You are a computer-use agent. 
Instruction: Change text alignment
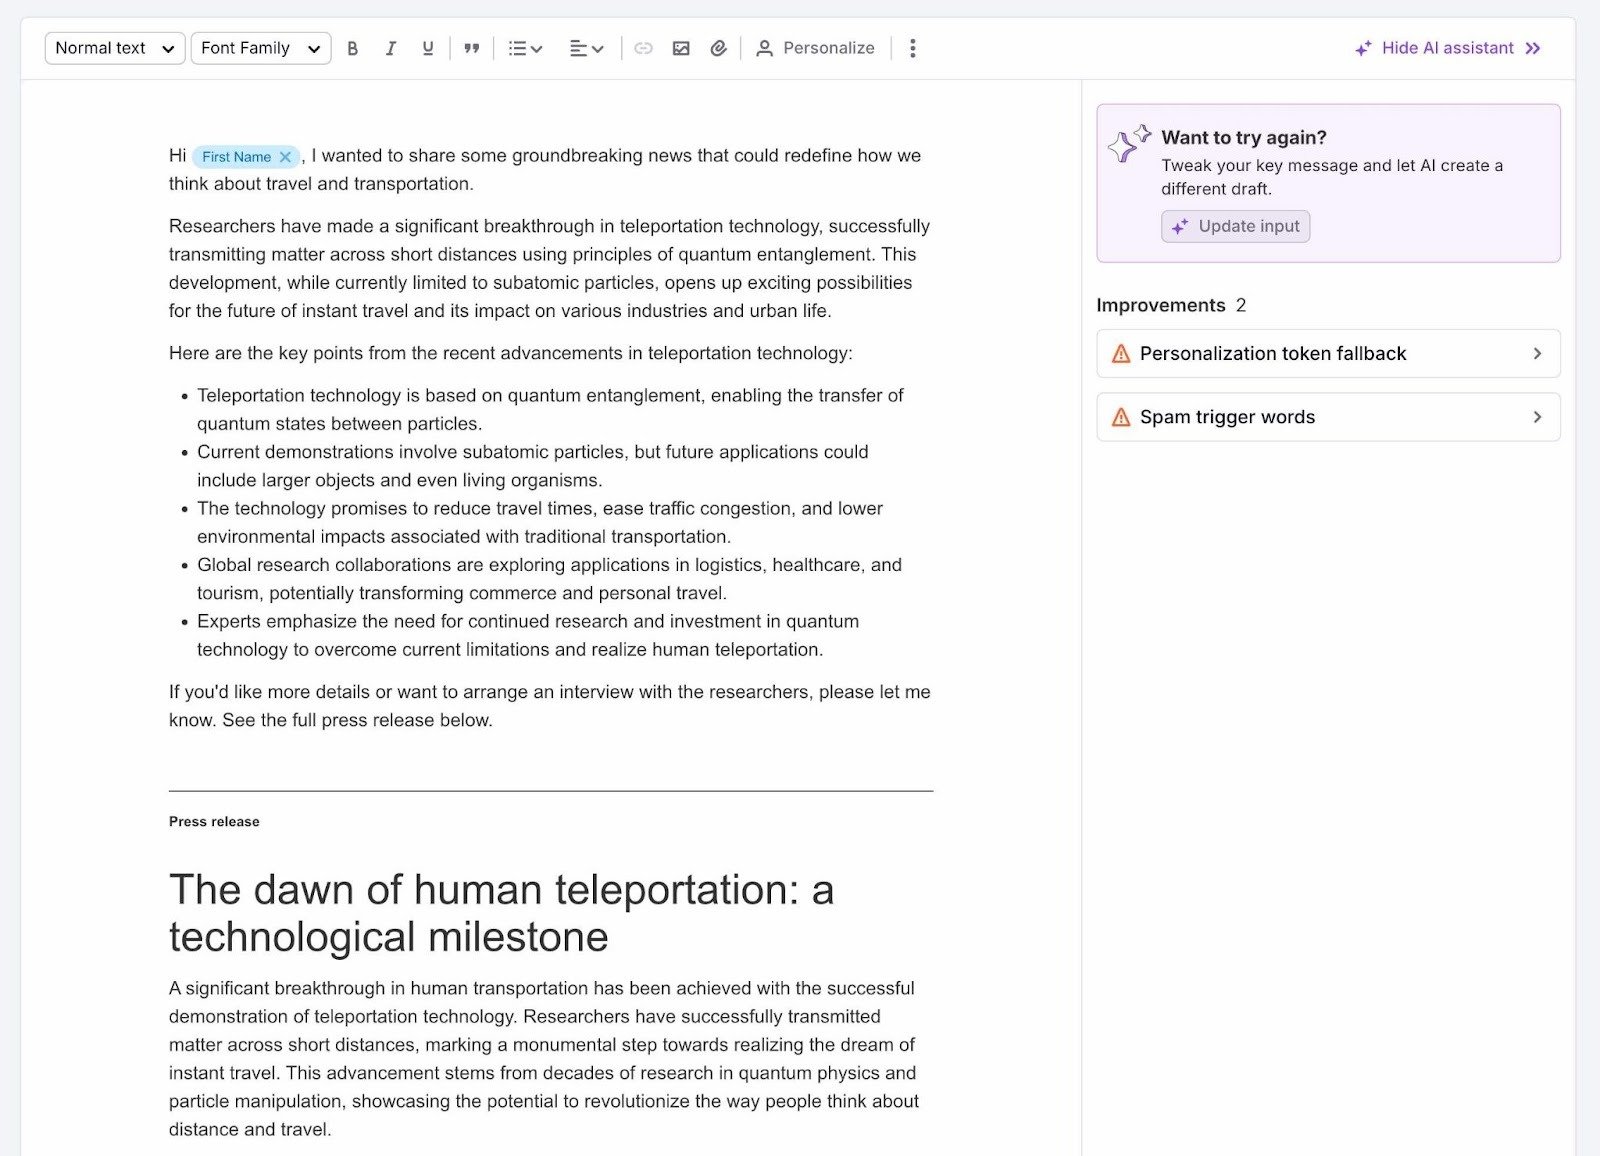tap(578, 47)
